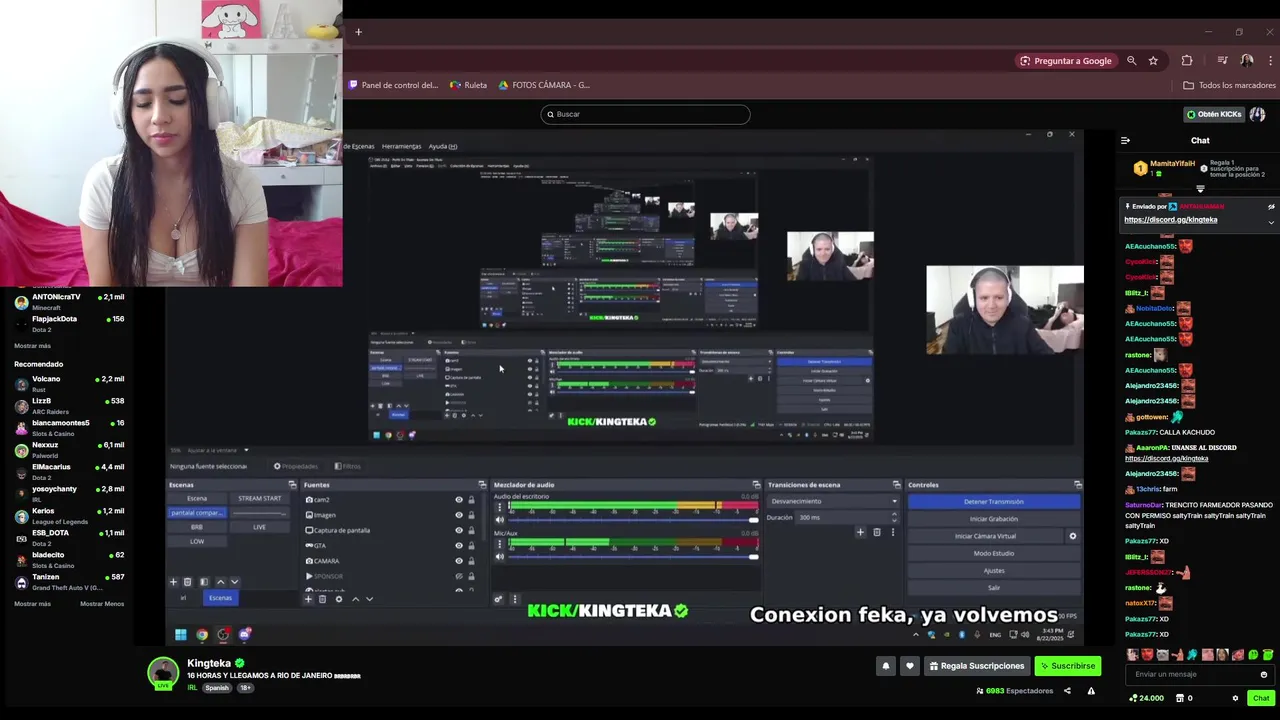Toggle lock on cam2 source
This screenshot has width=1280, height=720.
tap(471, 500)
